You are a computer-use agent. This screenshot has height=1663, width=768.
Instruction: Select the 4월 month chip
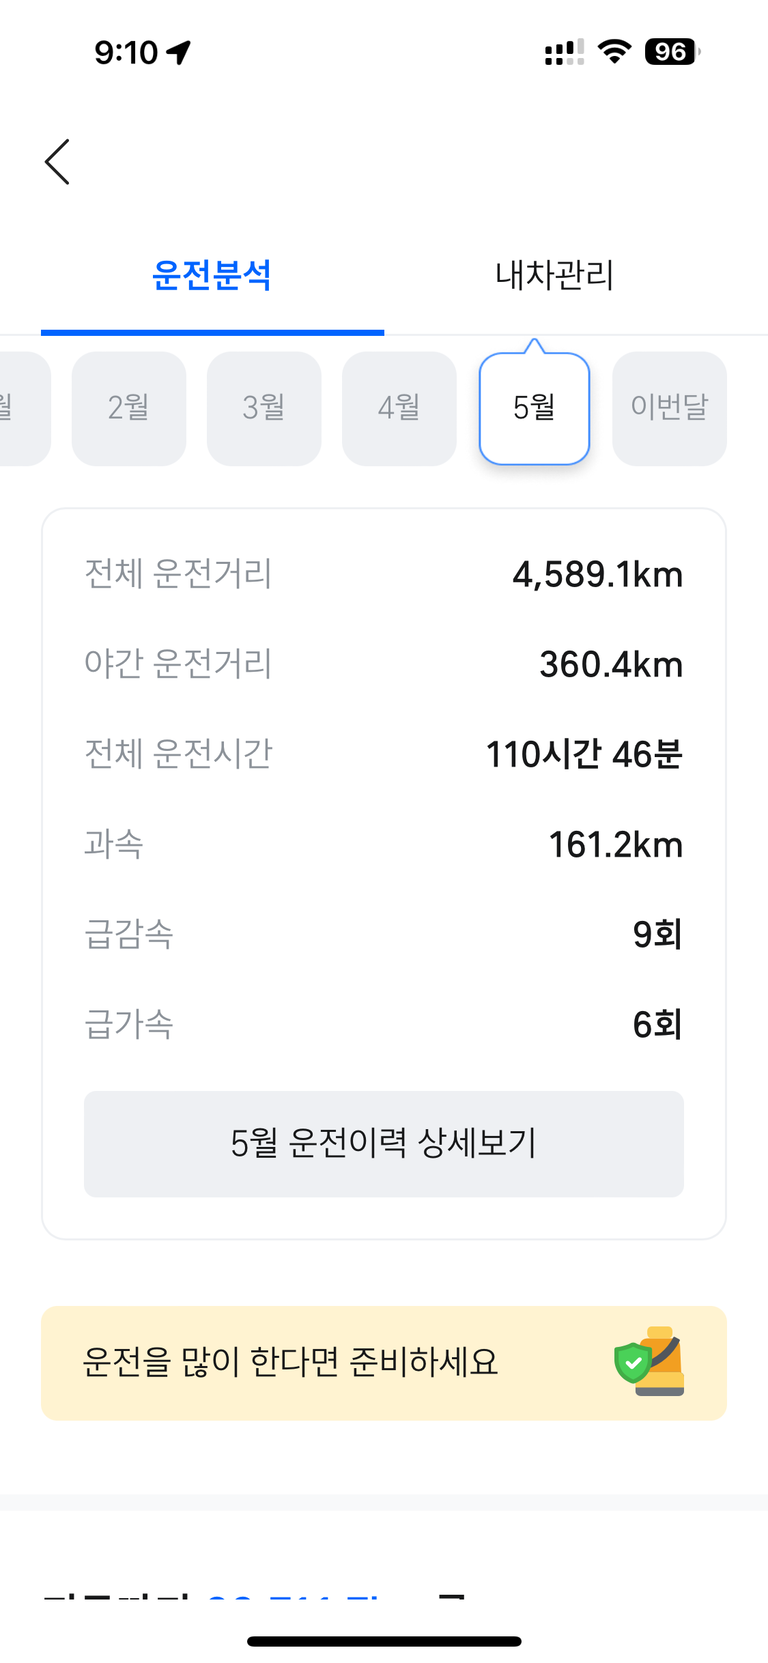[x=399, y=408]
